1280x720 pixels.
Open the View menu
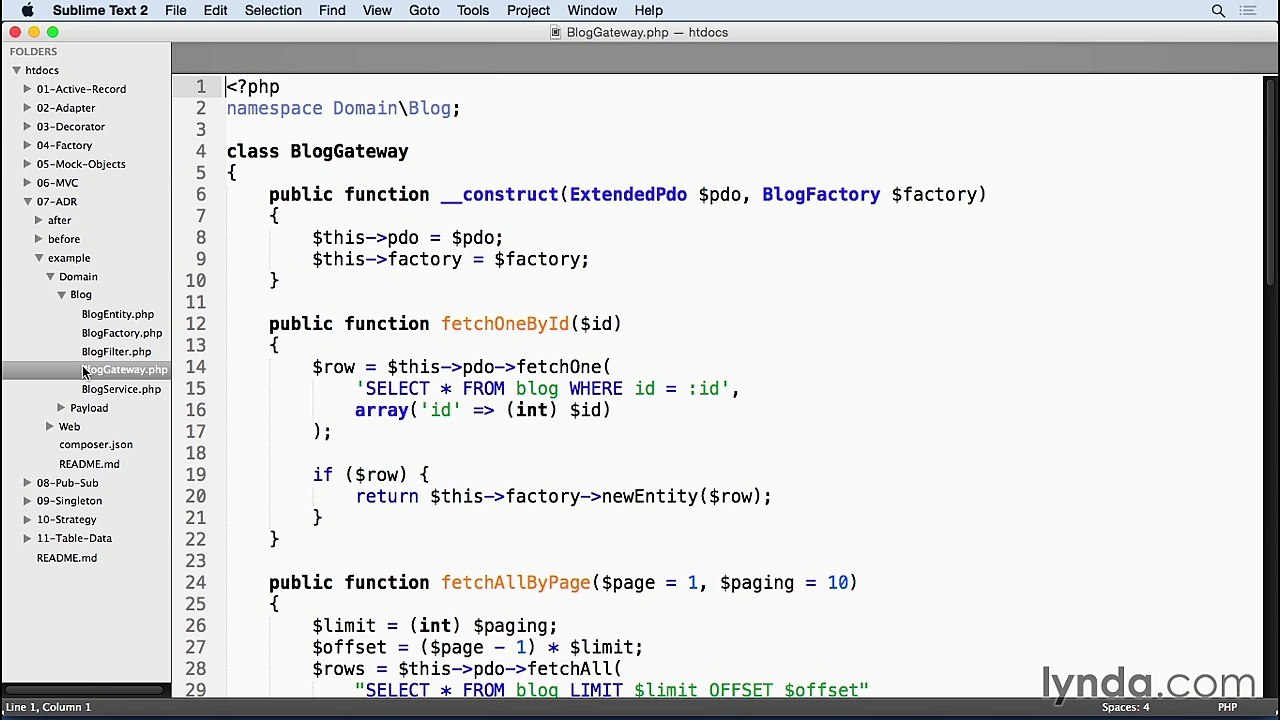click(377, 11)
